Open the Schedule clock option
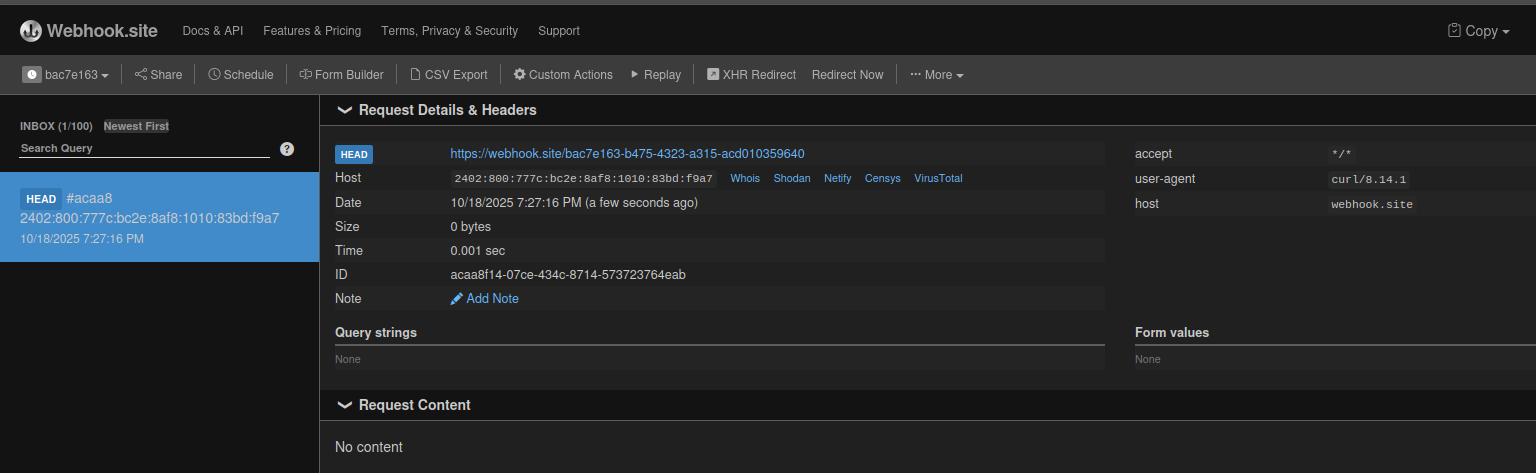 pyautogui.click(x=240, y=75)
